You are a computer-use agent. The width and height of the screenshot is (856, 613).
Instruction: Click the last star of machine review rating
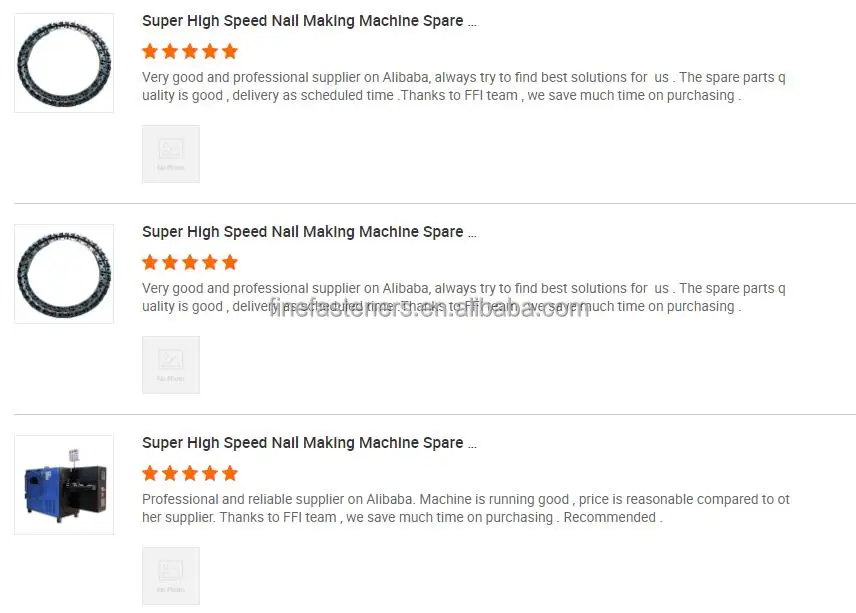tap(230, 473)
